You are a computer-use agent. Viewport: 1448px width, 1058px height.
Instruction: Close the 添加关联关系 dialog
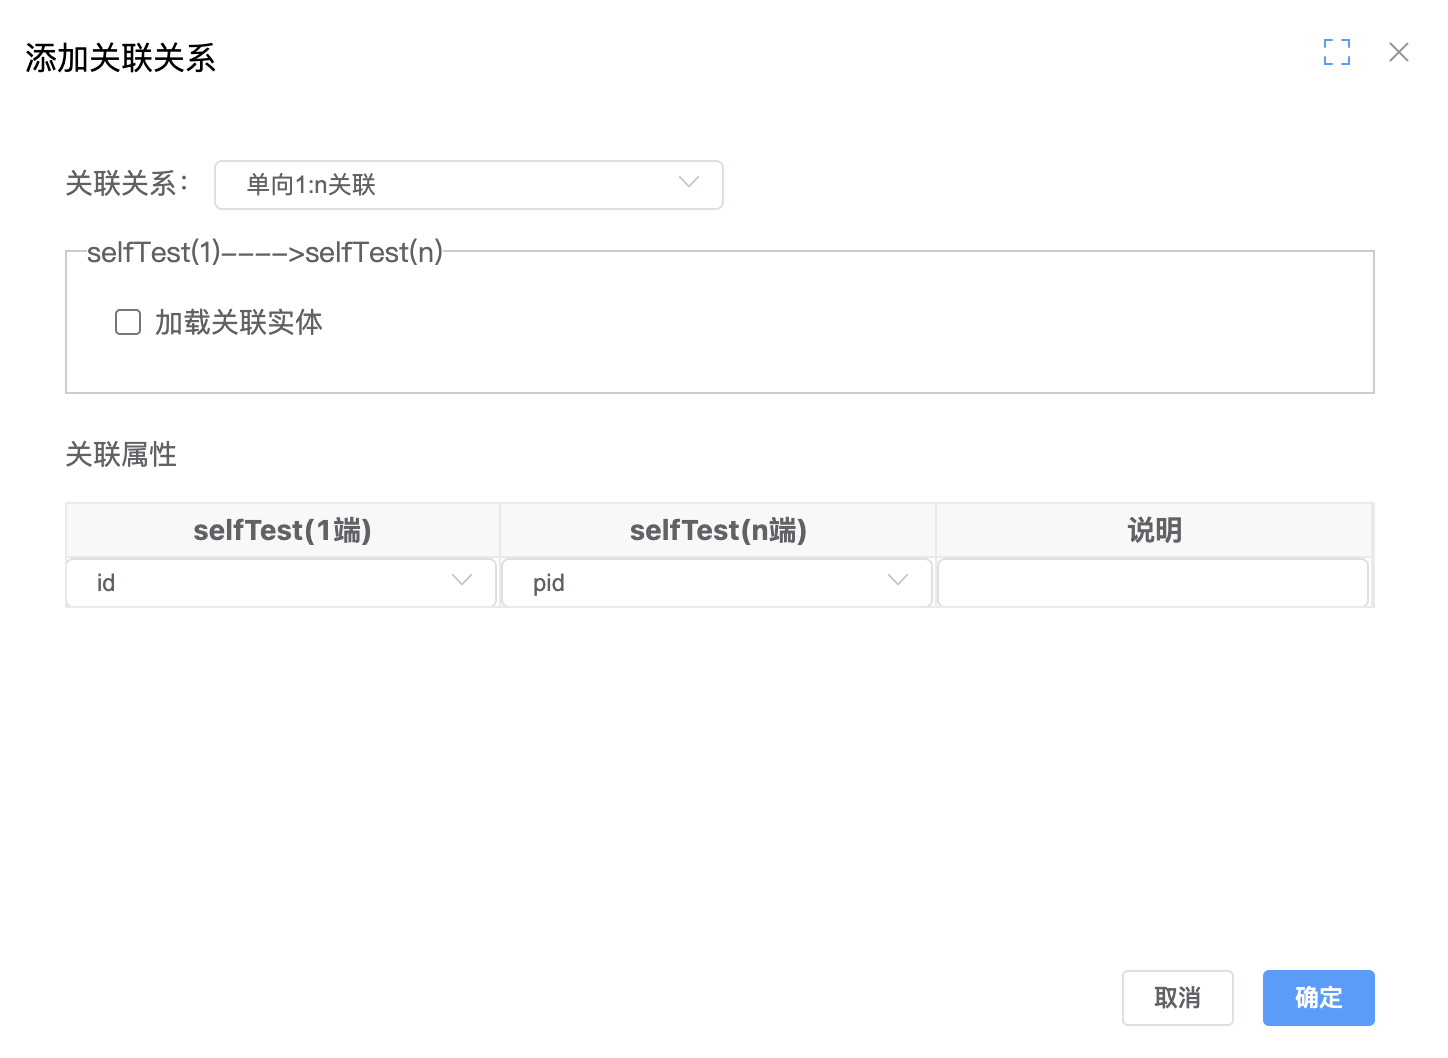tap(1398, 52)
